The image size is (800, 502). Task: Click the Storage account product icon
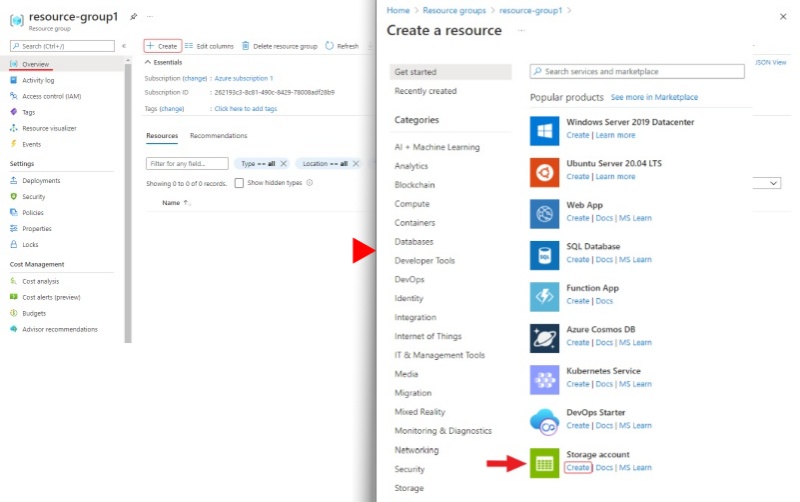point(544,464)
